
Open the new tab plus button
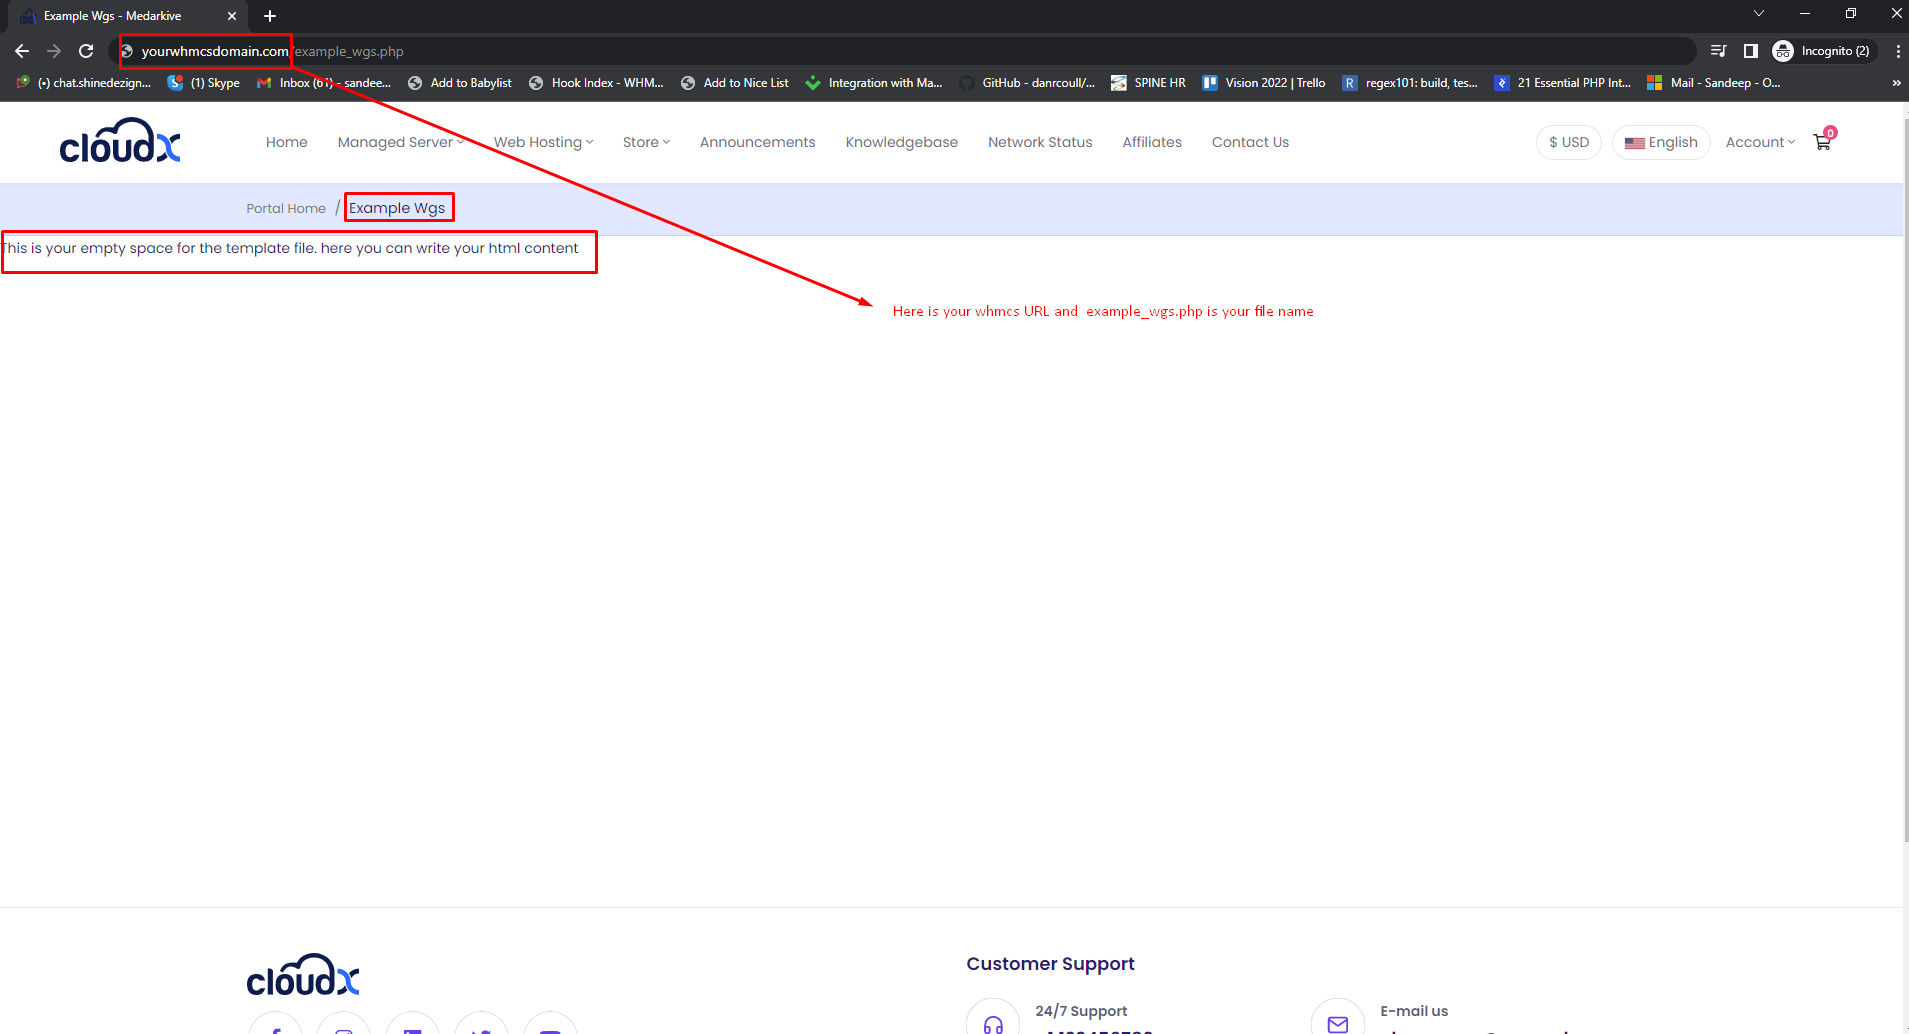[x=270, y=16]
